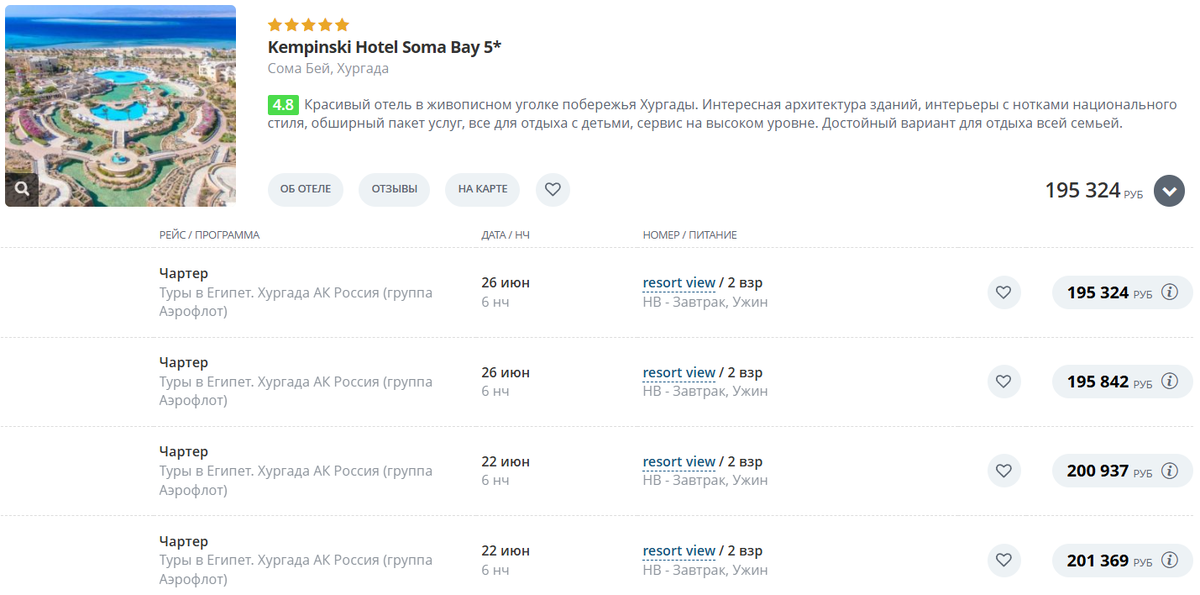Click the Kempinski Hotel Soma Bay title
The image size is (1200, 595).
tap(384, 47)
